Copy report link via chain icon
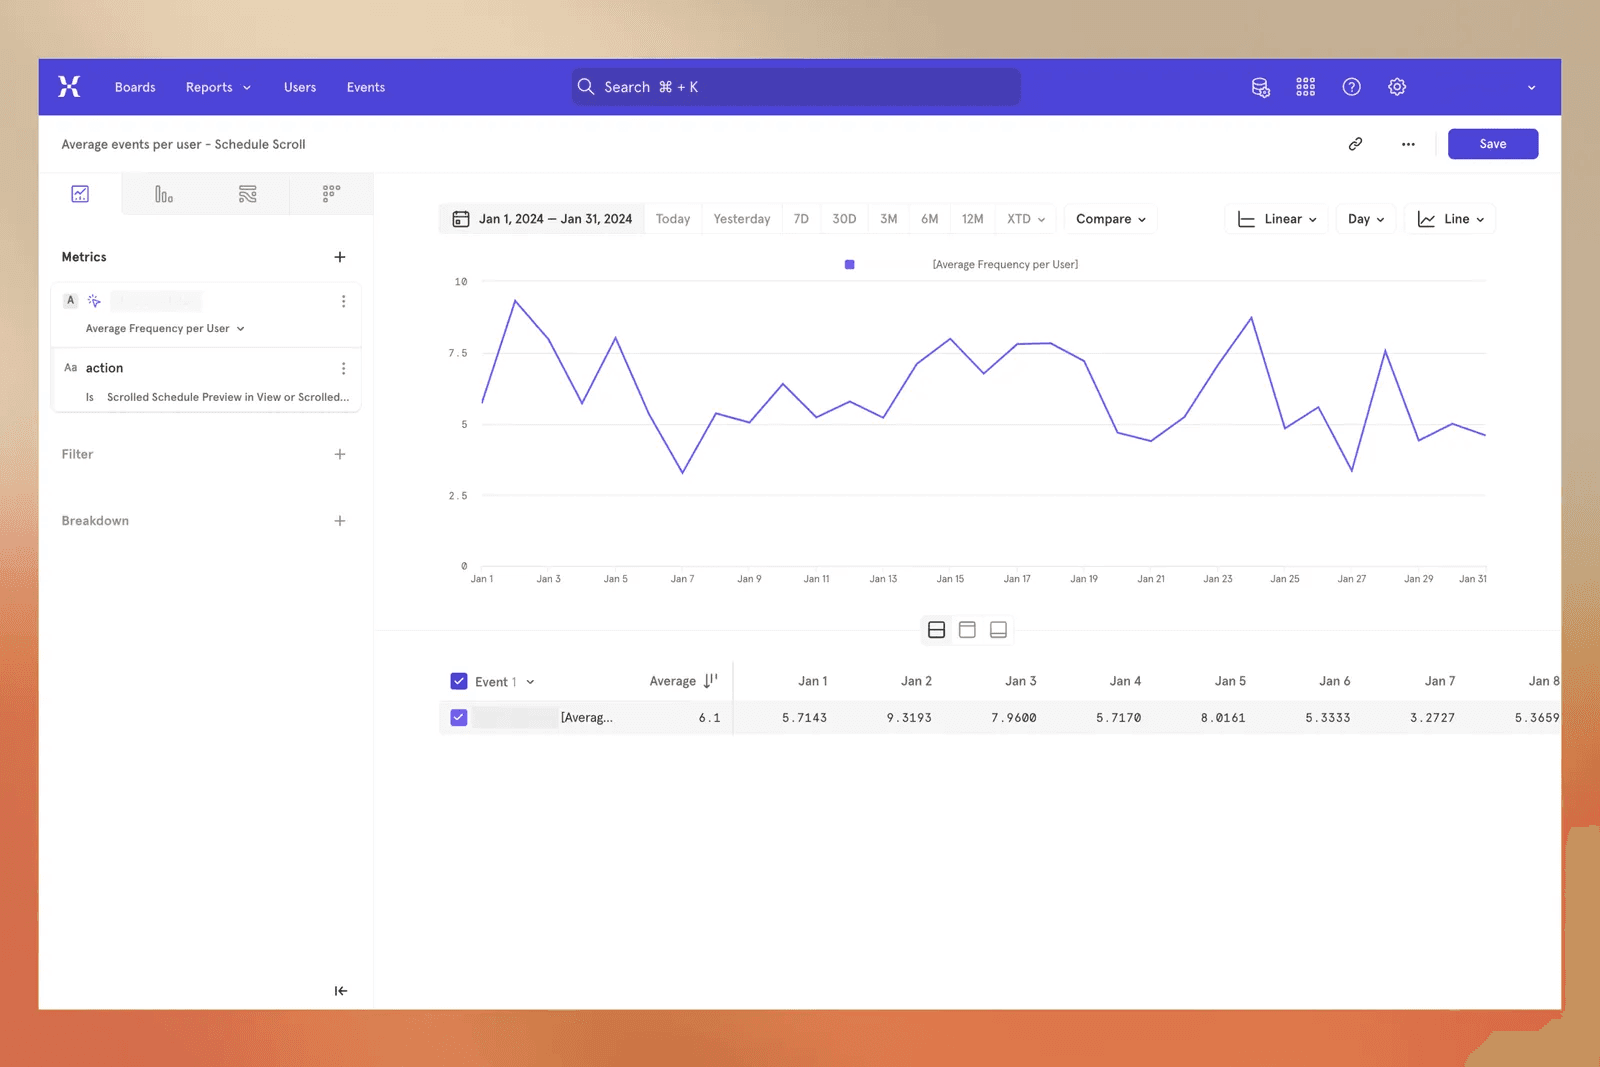Image resolution: width=1600 pixels, height=1067 pixels. (x=1355, y=144)
